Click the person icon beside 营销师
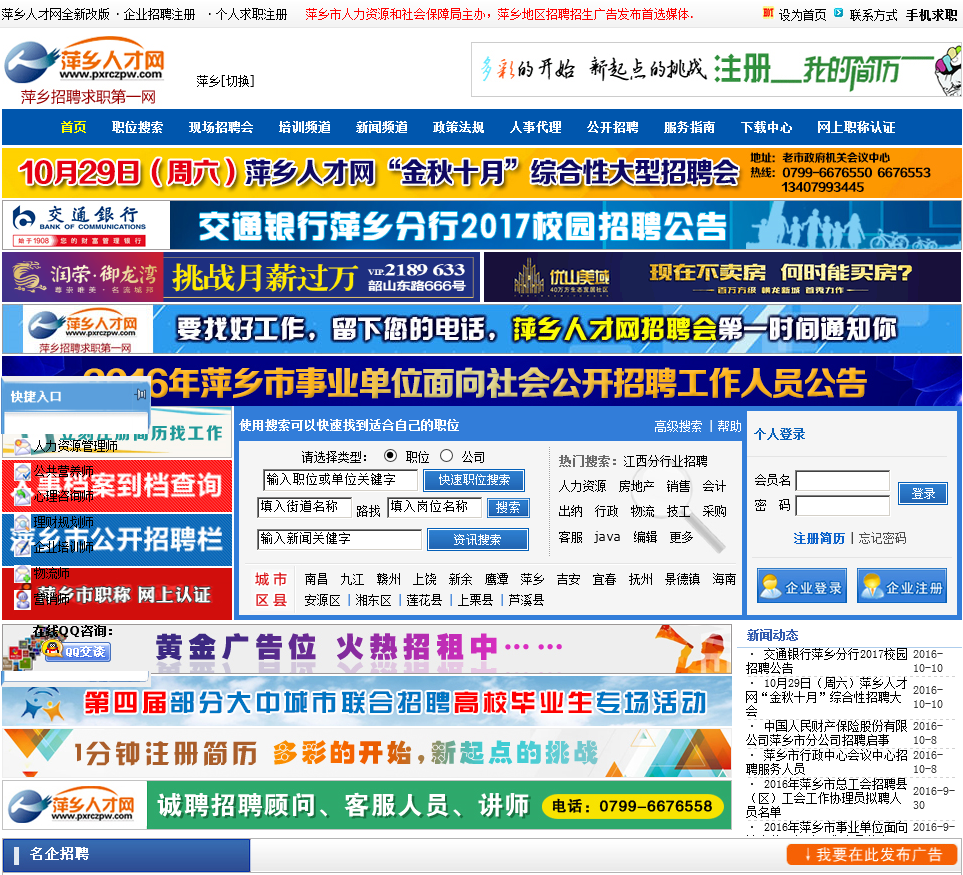 click(x=23, y=599)
